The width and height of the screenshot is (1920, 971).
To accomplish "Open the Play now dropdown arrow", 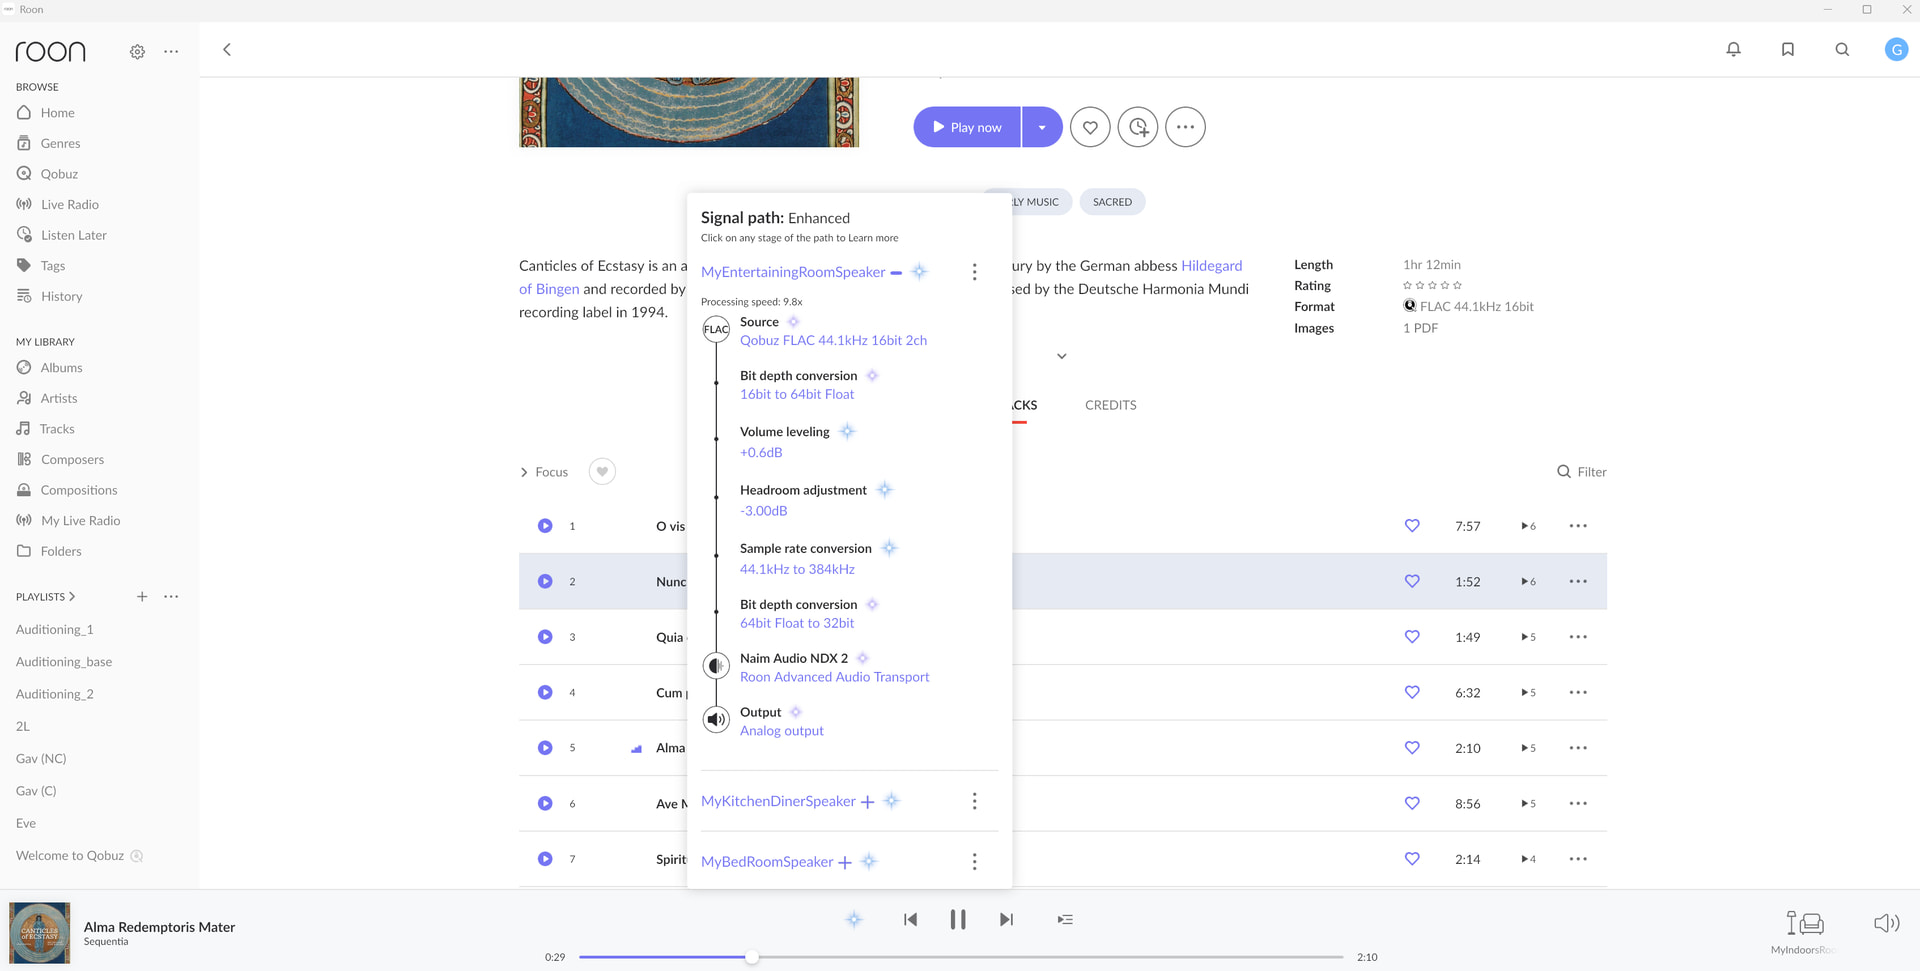I will click(x=1042, y=127).
